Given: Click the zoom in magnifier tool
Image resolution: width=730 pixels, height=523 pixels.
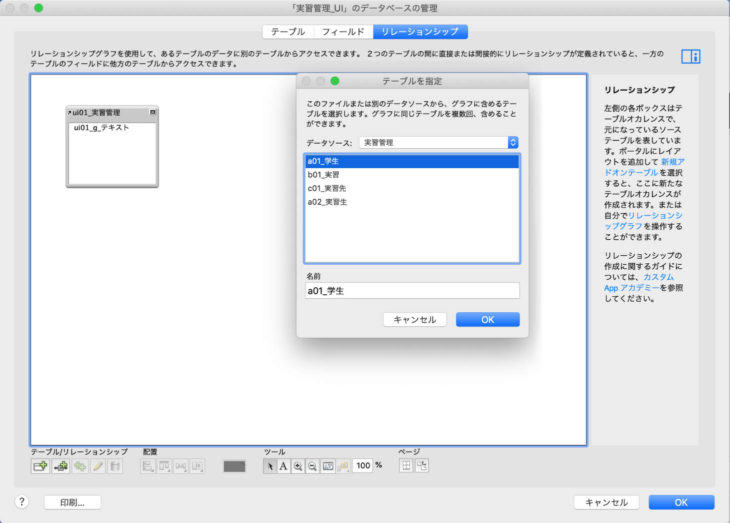Looking at the screenshot, I should (298, 466).
